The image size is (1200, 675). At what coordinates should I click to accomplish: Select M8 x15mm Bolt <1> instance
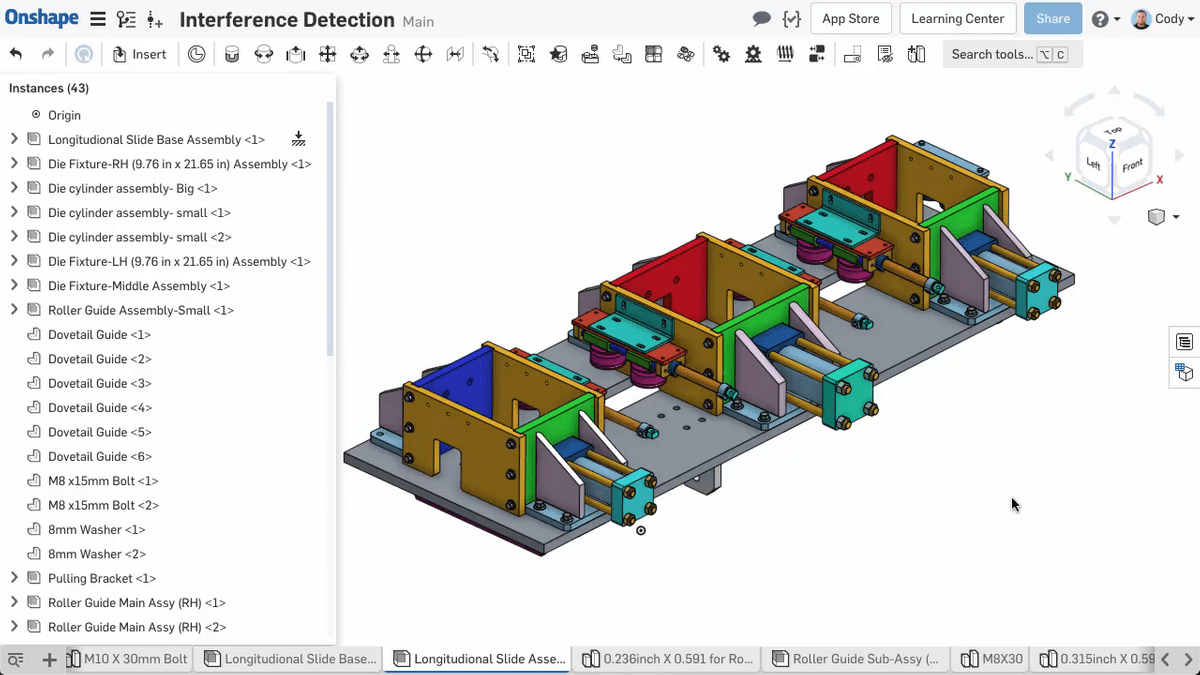tap(103, 481)
